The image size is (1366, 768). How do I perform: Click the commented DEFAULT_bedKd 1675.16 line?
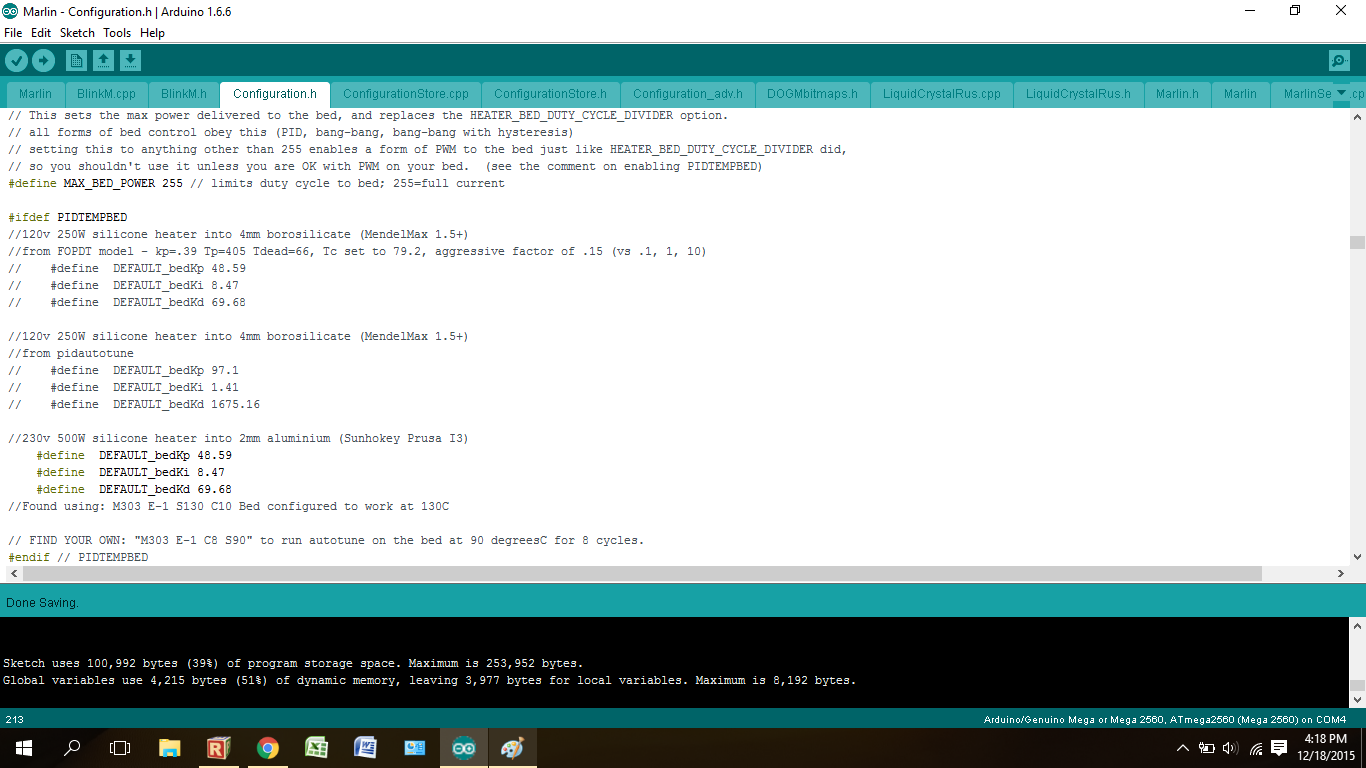(134, 404)
